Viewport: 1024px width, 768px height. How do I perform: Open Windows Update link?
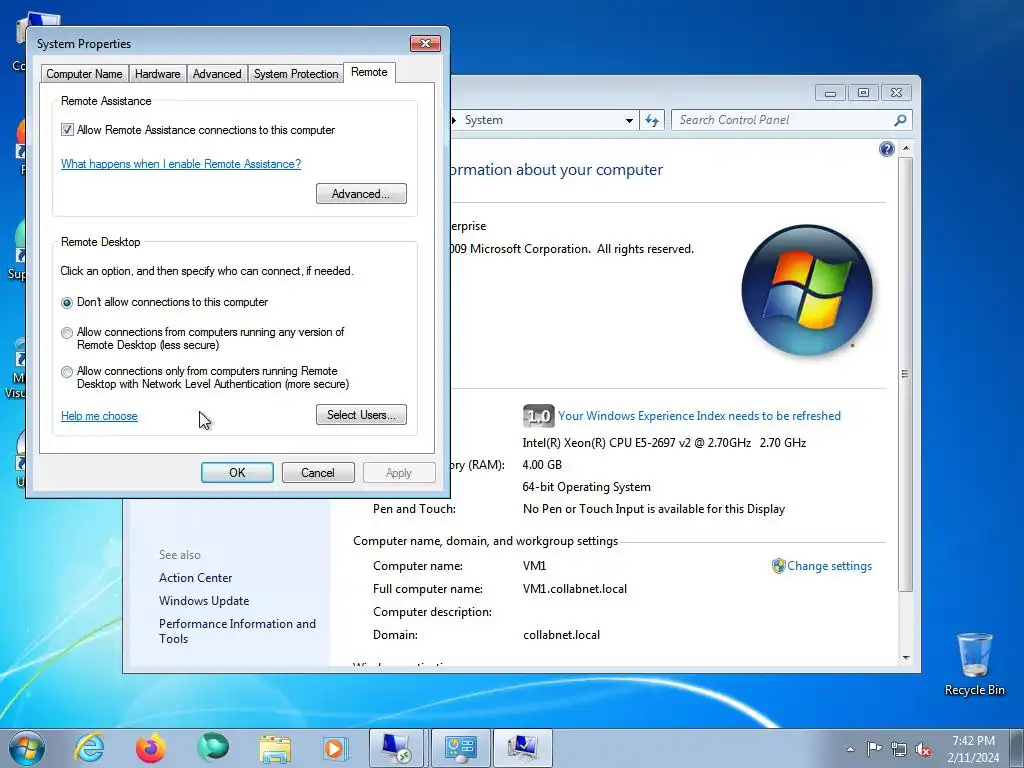tap(204, 601)
